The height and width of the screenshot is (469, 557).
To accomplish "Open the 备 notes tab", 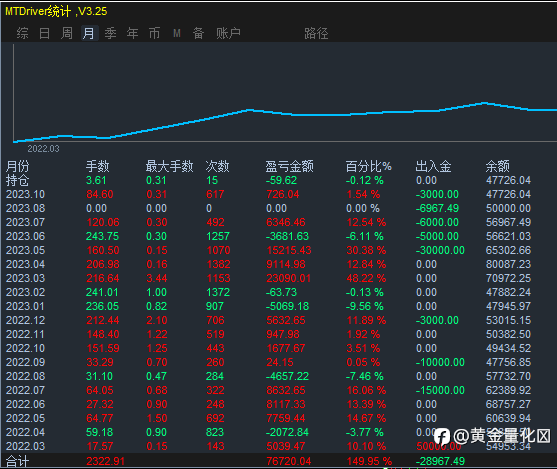I will (x=199, y=33).
